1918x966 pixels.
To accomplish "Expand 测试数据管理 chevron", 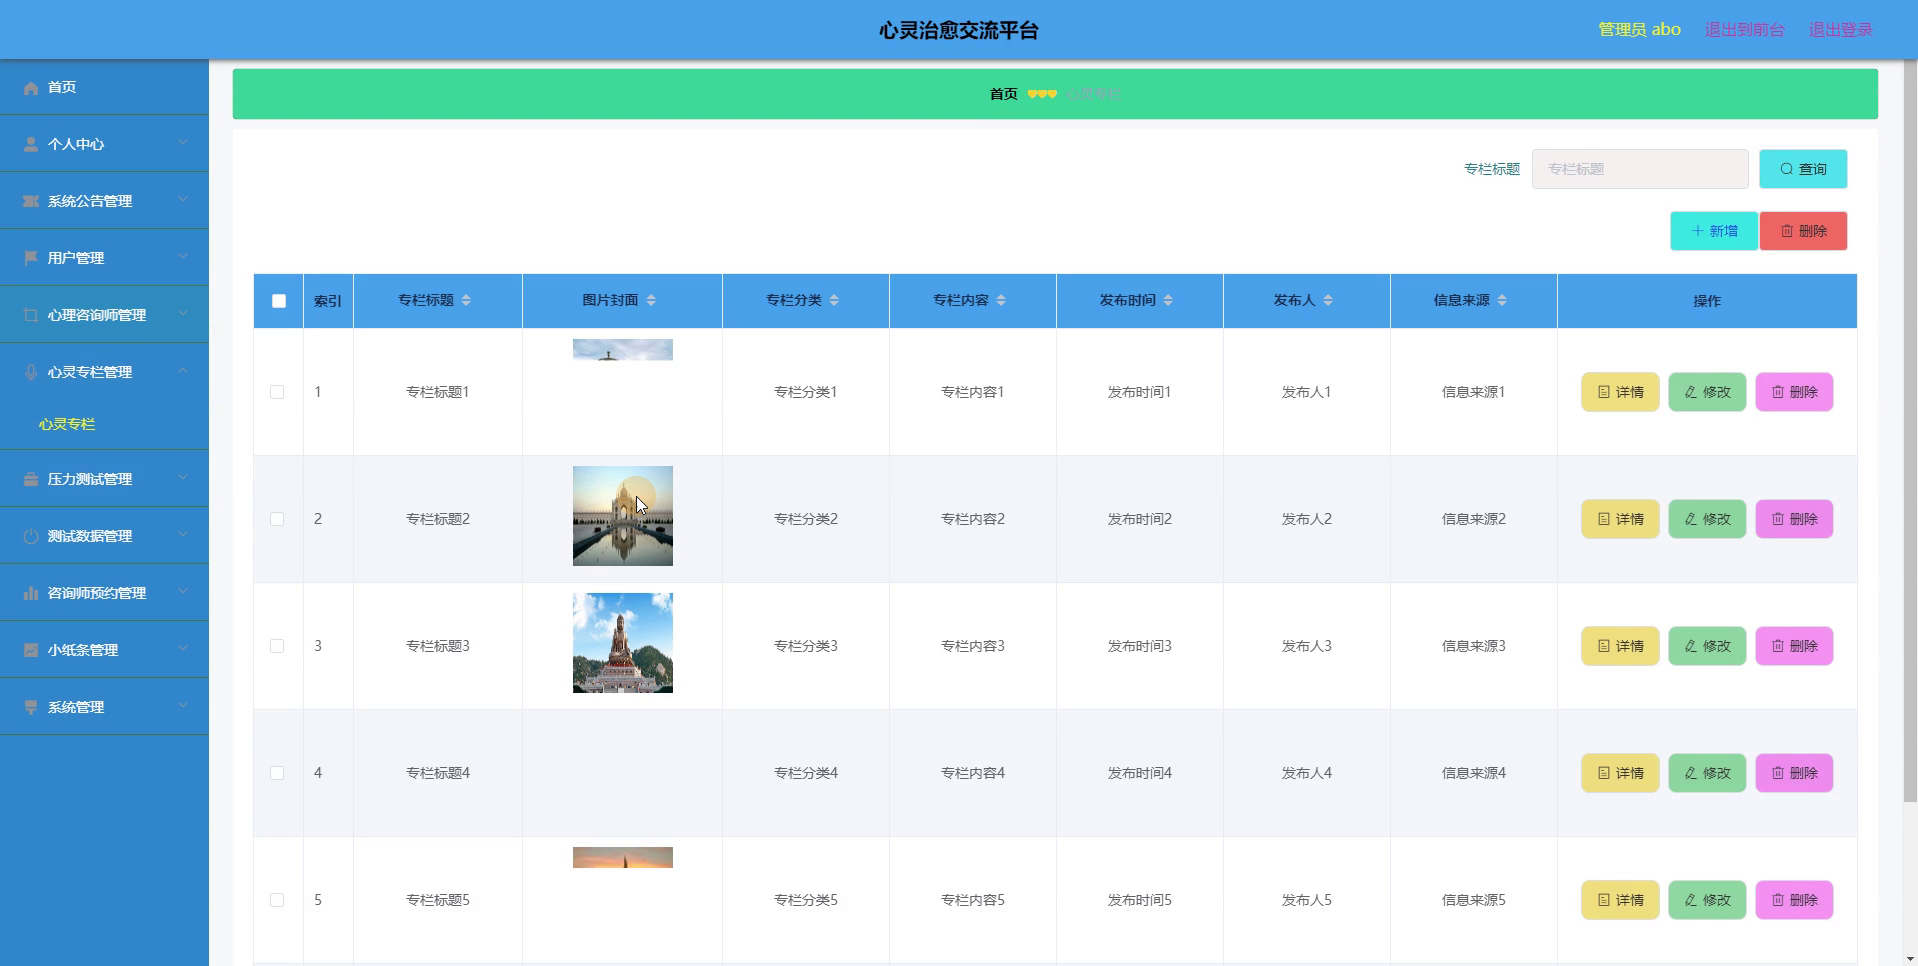I will 183,535.
